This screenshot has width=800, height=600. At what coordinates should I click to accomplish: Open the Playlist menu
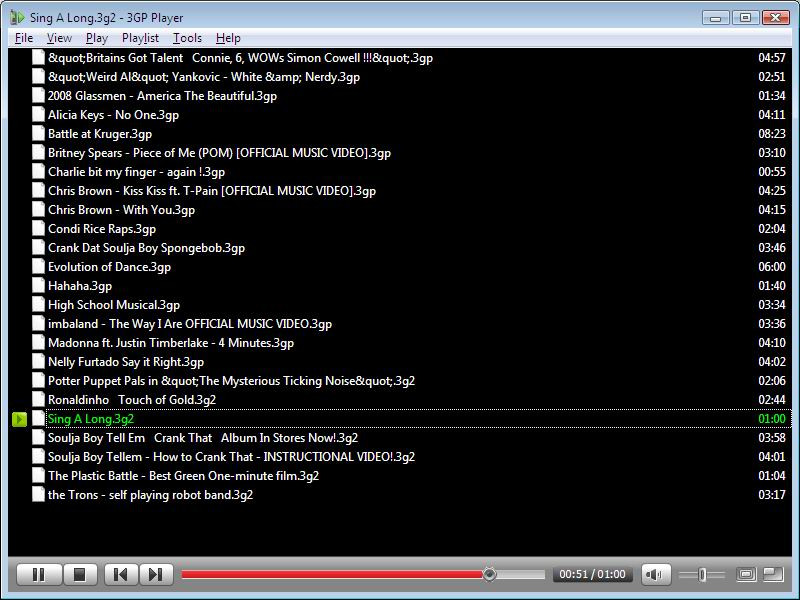140,38
